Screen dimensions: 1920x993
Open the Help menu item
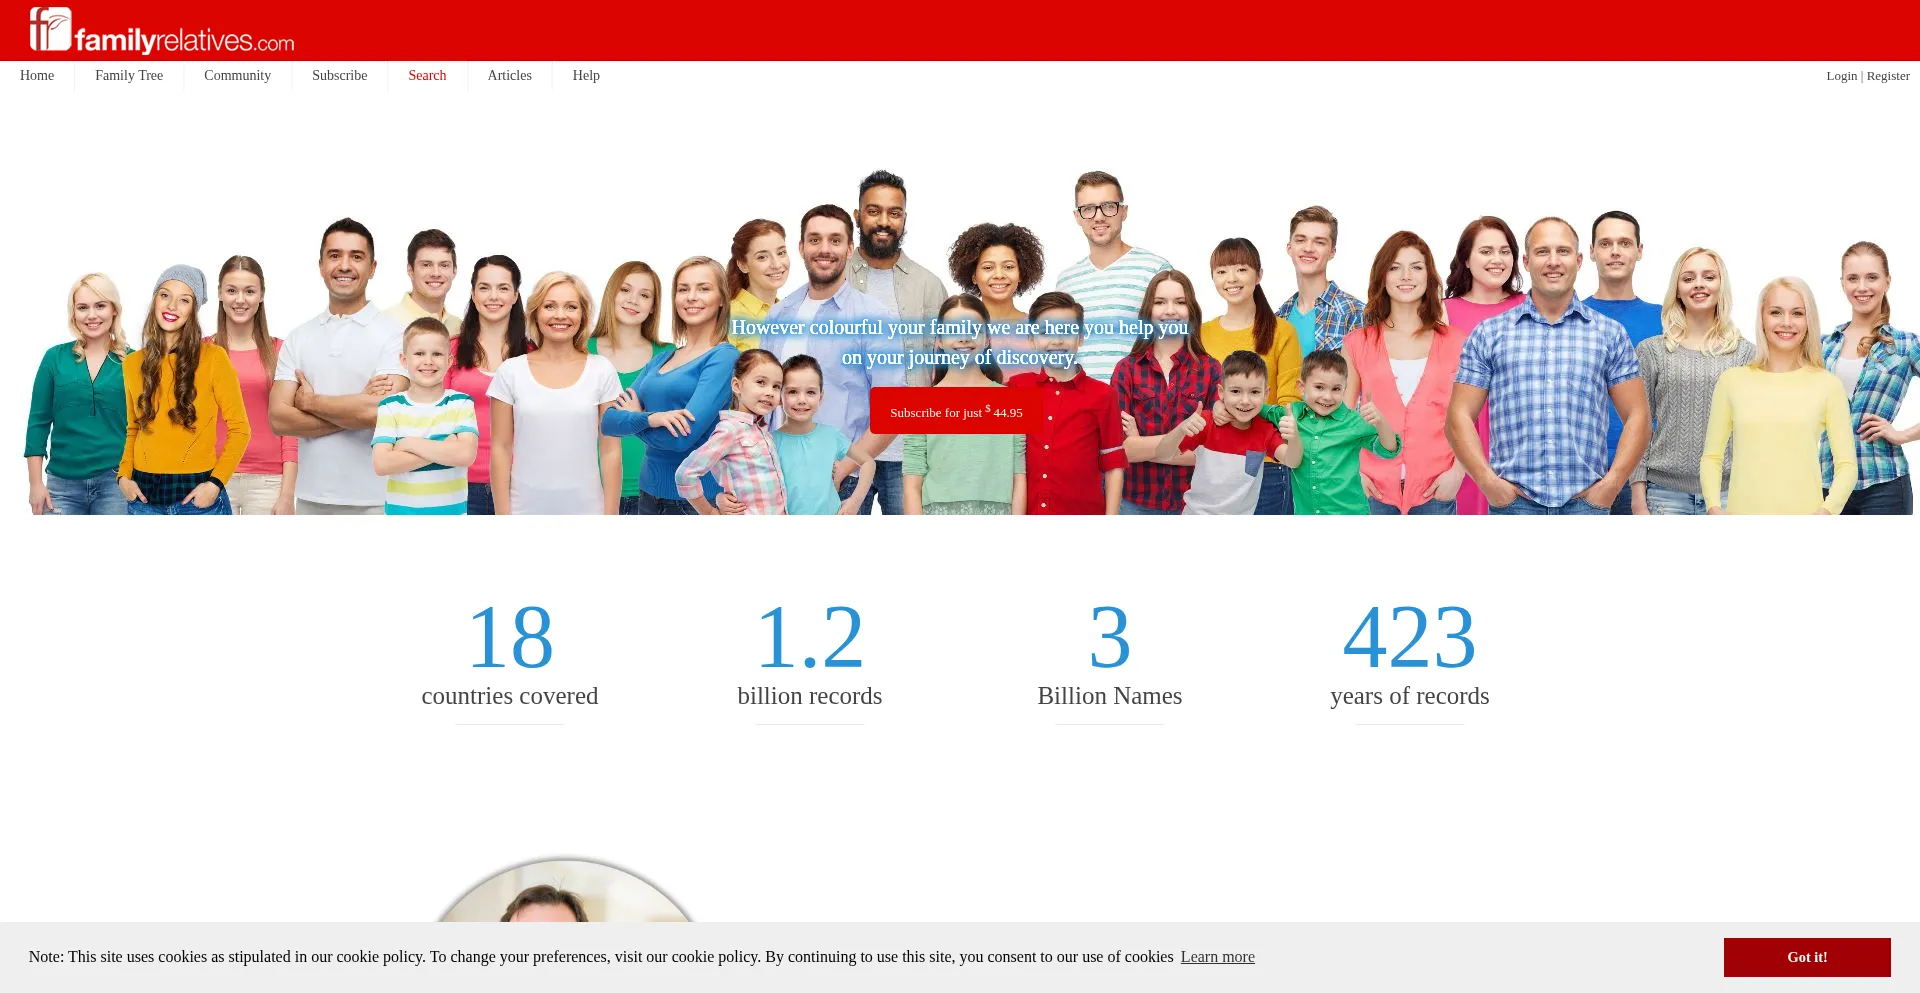pos(586,76)
